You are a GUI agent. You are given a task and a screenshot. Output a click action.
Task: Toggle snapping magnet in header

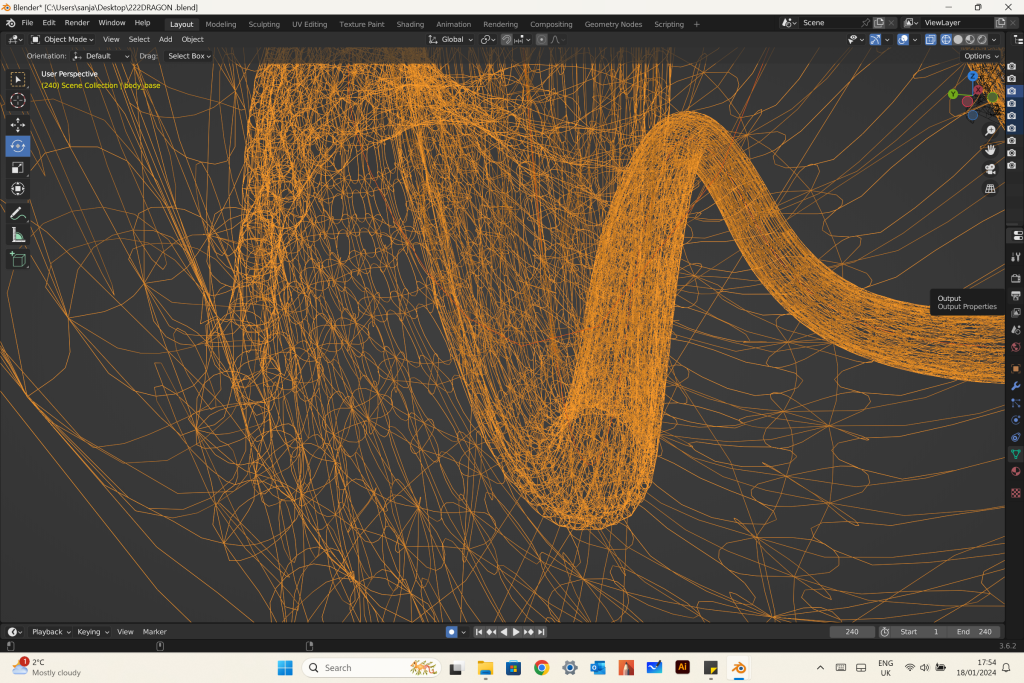pos(506,40)
